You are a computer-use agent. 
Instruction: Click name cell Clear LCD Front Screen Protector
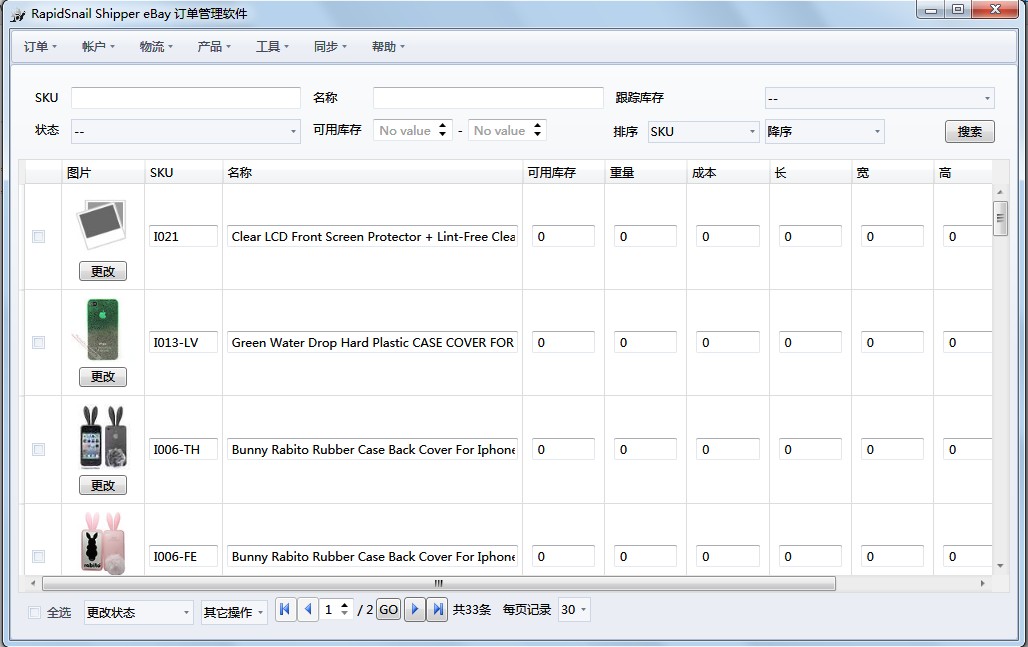point(372,237)
